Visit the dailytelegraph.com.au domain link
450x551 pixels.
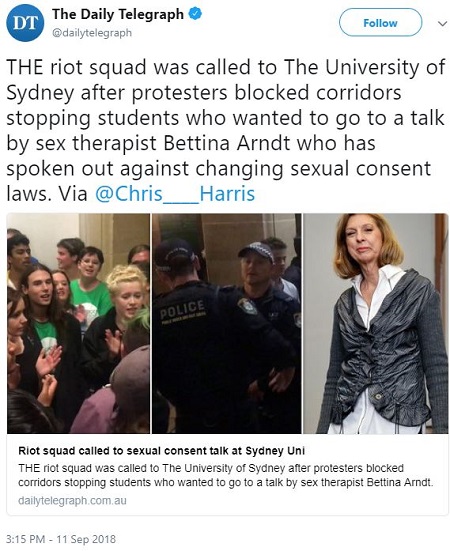point(72,500)
